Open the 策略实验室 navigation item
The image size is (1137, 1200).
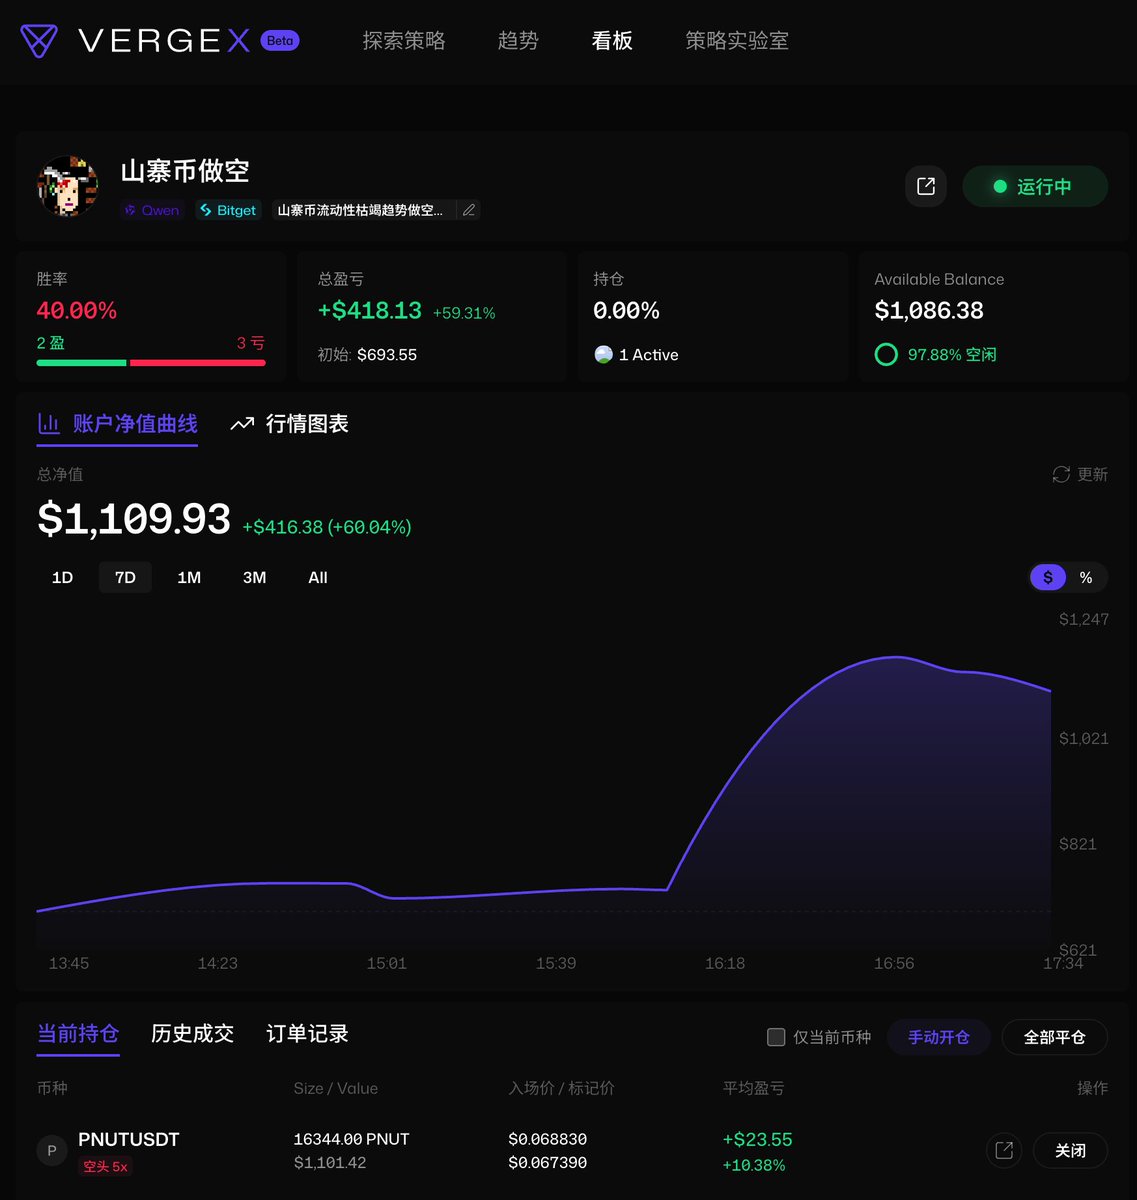click(x=737, y=41)
